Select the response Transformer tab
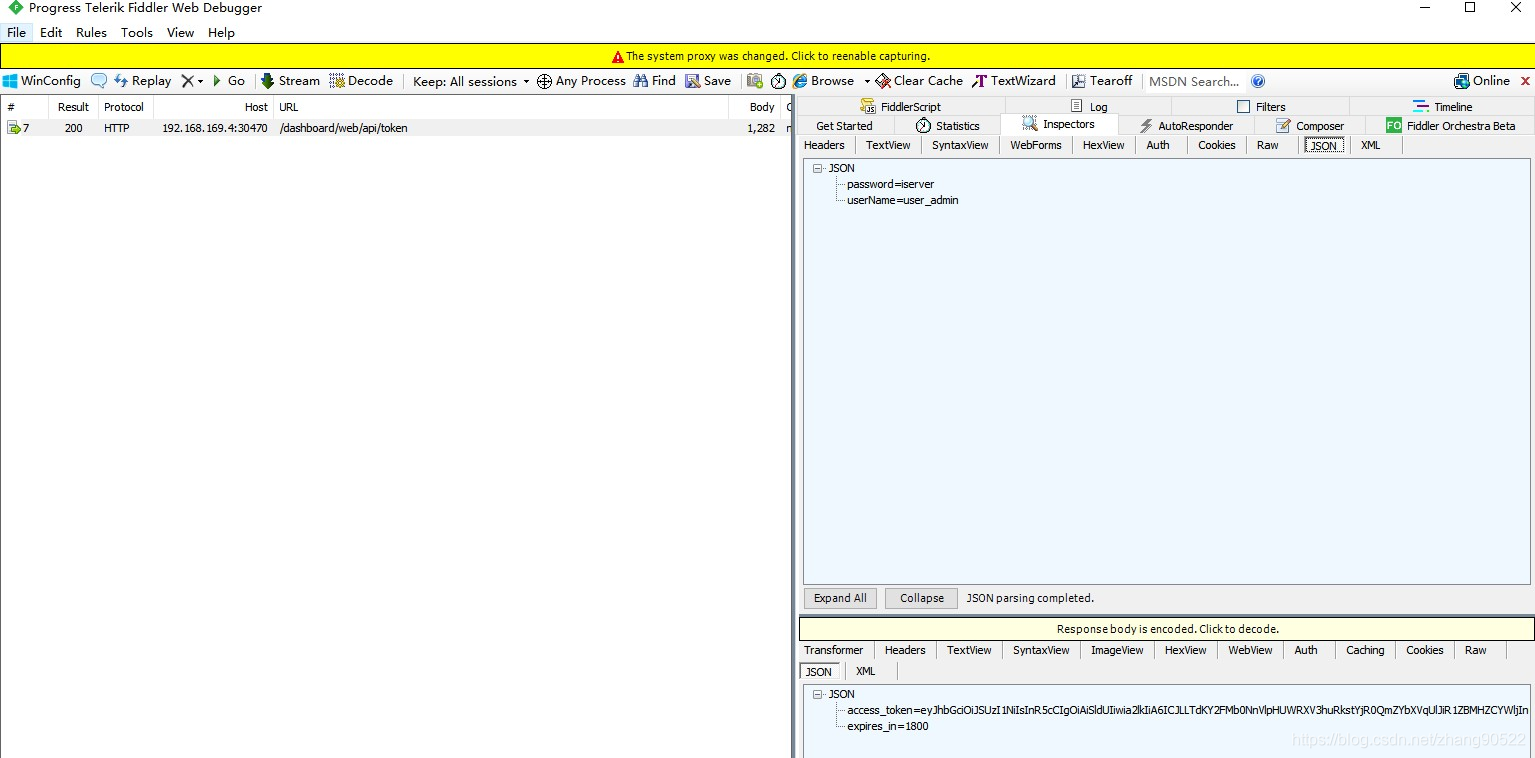The height and width of the screenshot is (758, 1535). point(833,650)
